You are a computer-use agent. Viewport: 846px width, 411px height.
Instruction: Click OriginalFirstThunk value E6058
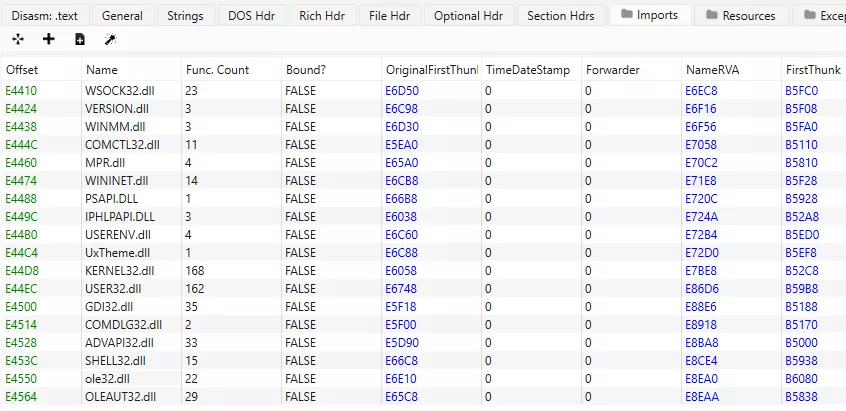click(x=401, y=271)
